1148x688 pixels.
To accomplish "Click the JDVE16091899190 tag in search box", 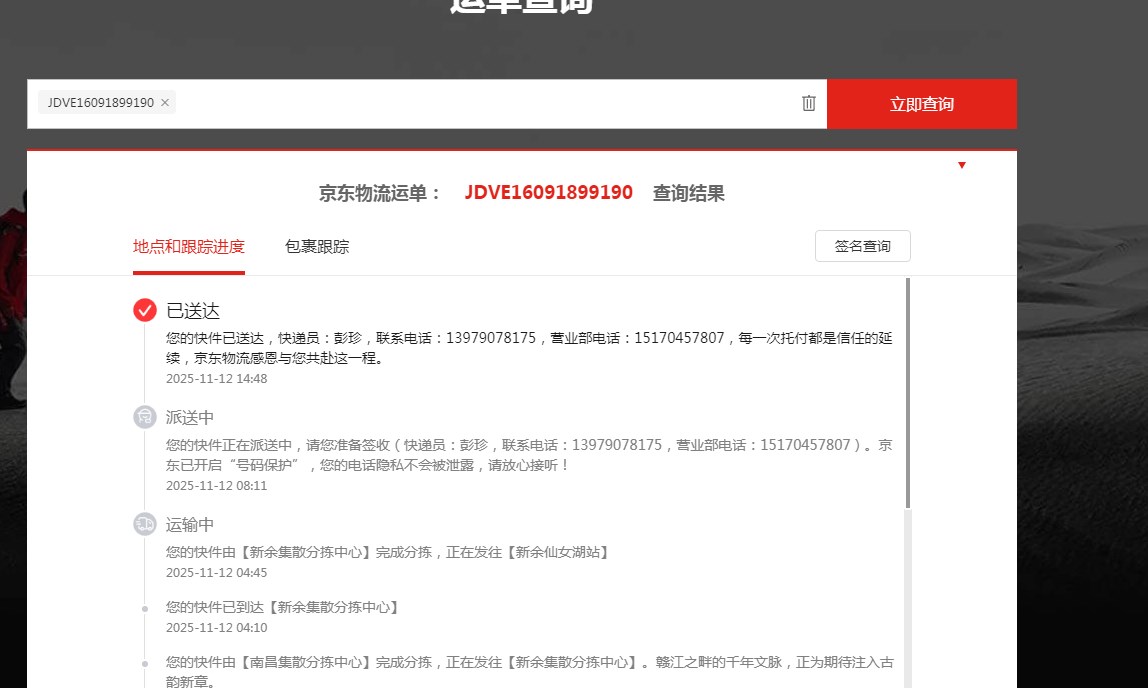I will click(100, 103).
